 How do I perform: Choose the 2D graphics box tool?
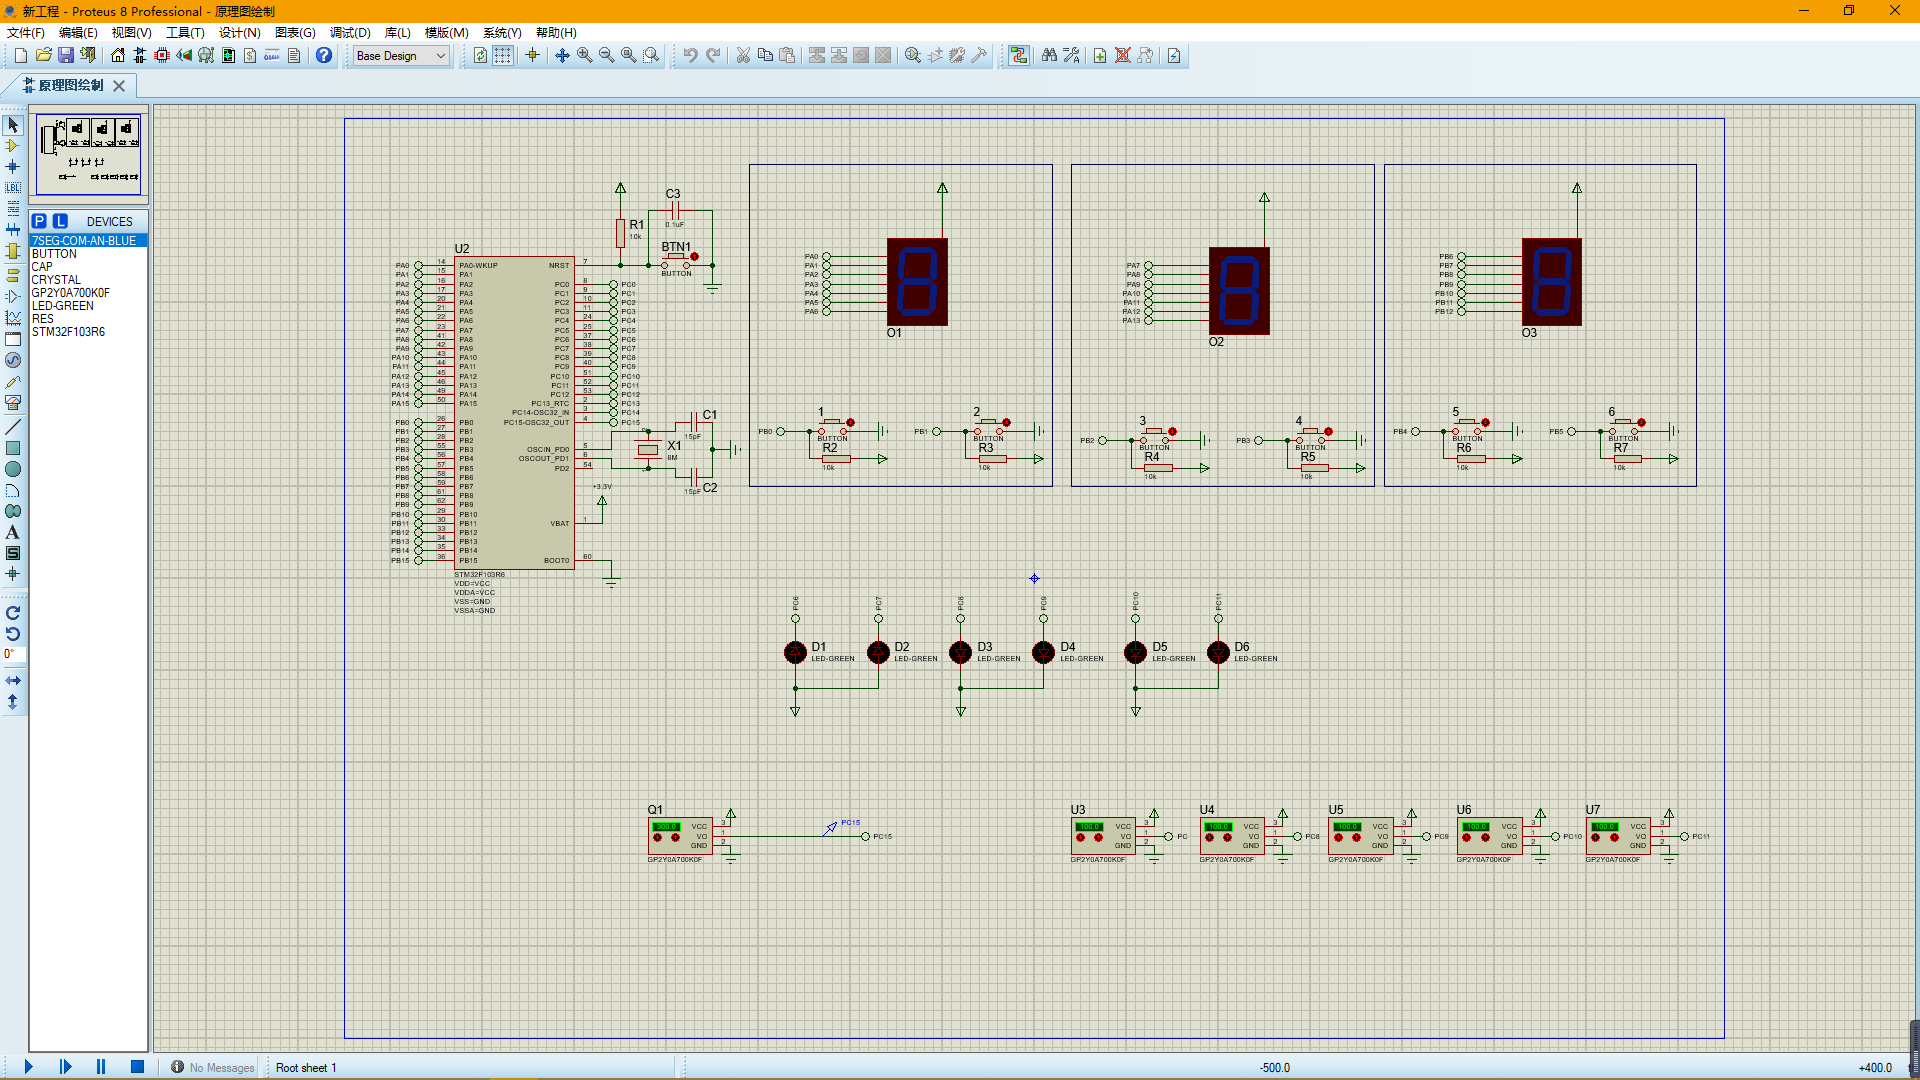[13, 448]
